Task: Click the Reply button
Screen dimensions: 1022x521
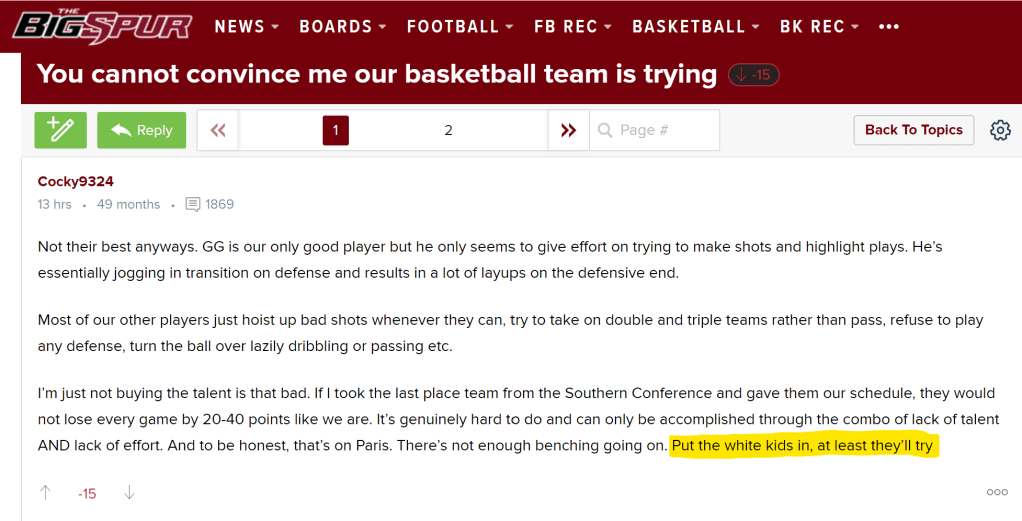Action: [142, 130]
